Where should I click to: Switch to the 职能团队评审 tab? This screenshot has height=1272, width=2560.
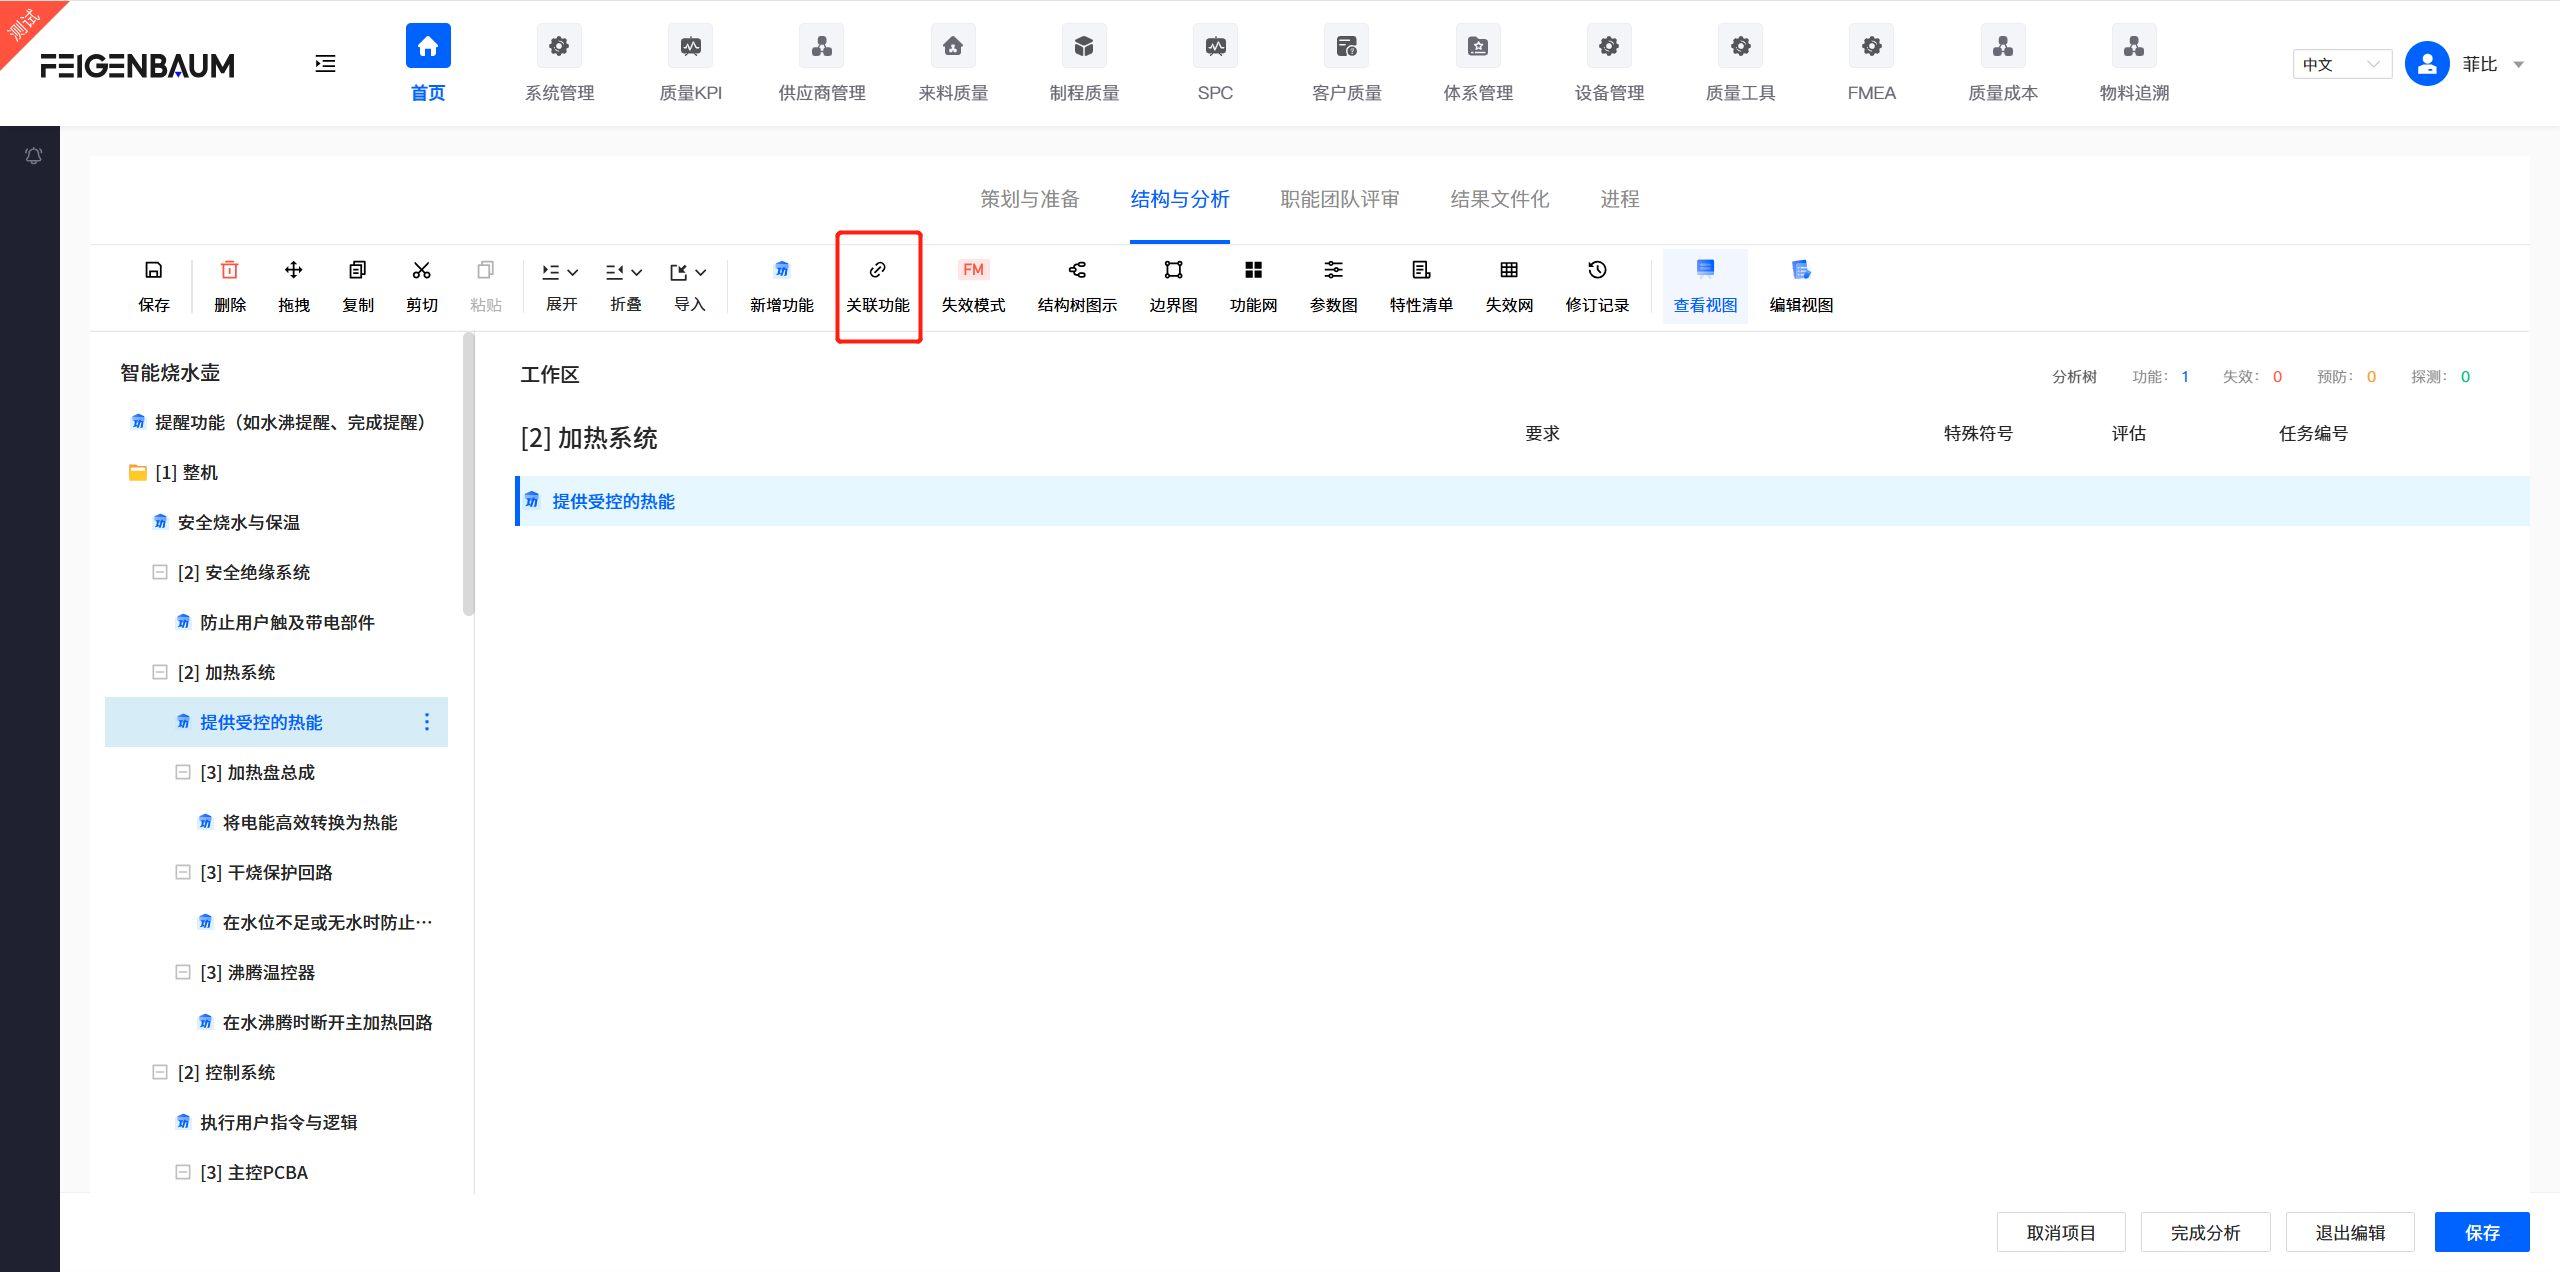pyautogui.click(x=1339, y=199)
